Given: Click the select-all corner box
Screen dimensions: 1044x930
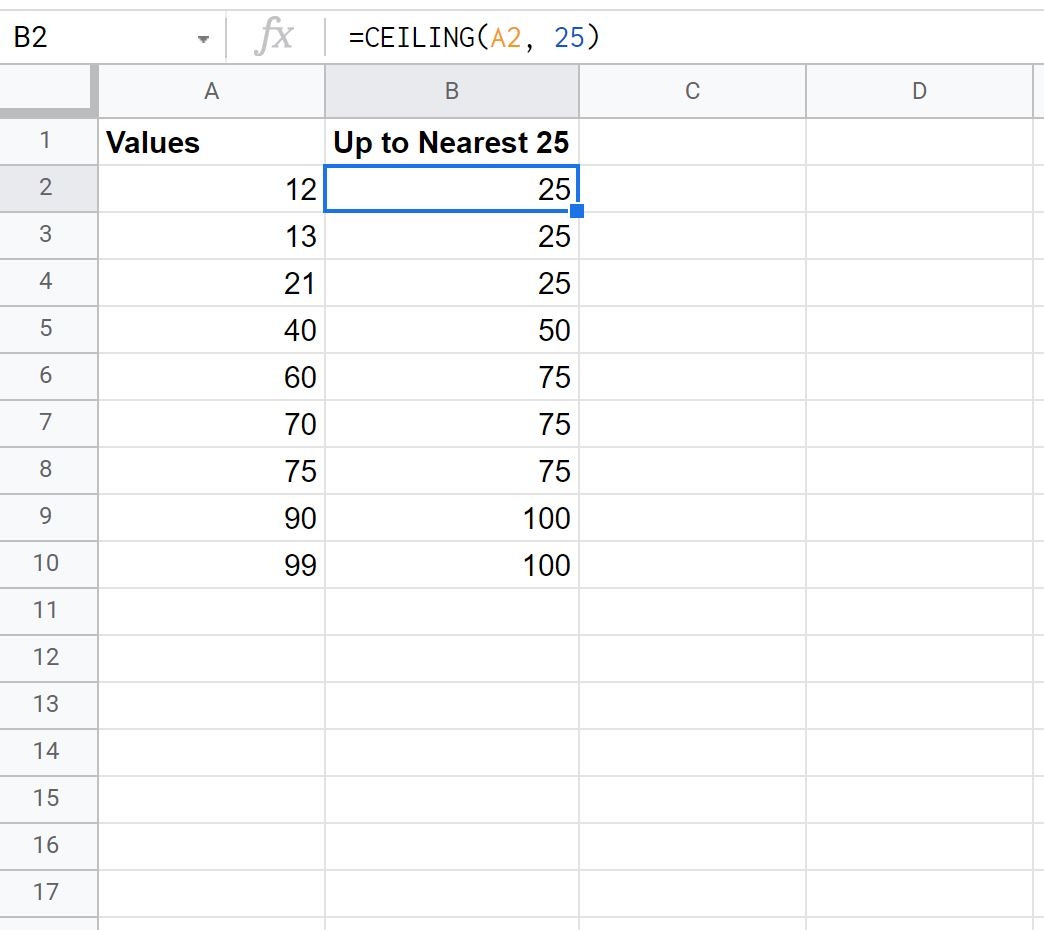Looking at the screenshot, I should point(48,92).
